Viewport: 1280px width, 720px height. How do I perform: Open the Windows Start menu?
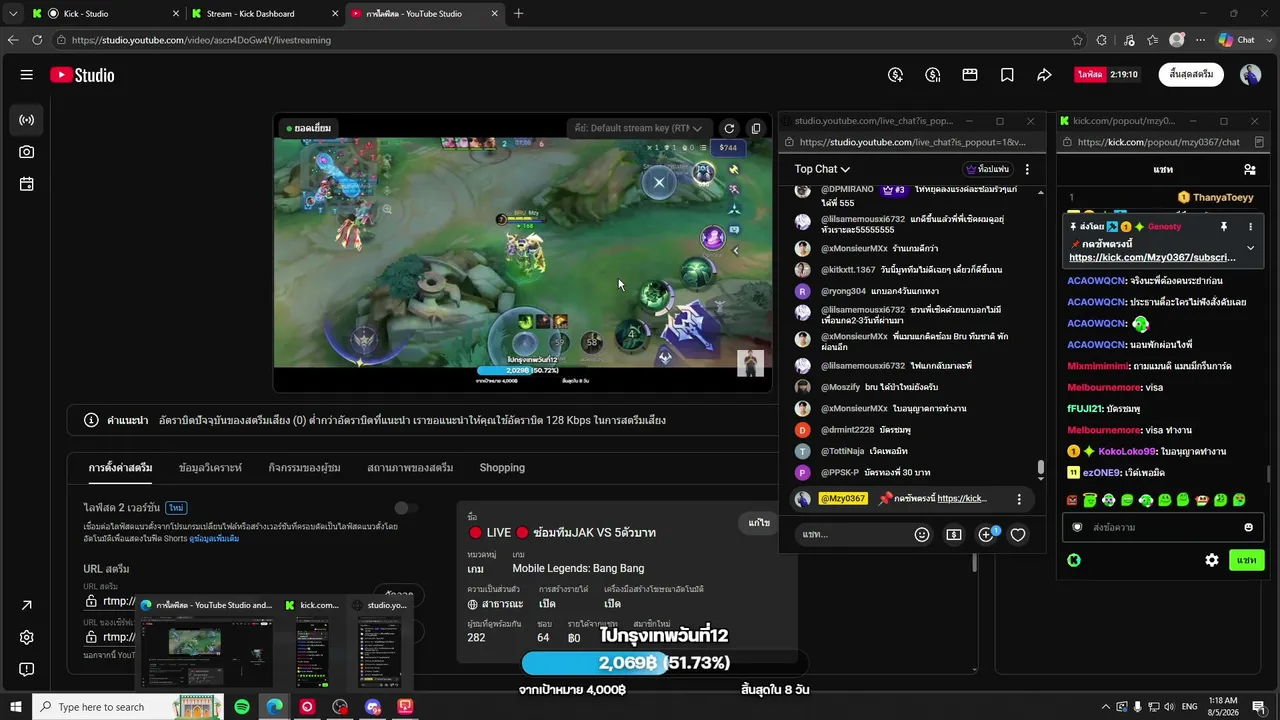pyautogui.click(x=15, y=707)
